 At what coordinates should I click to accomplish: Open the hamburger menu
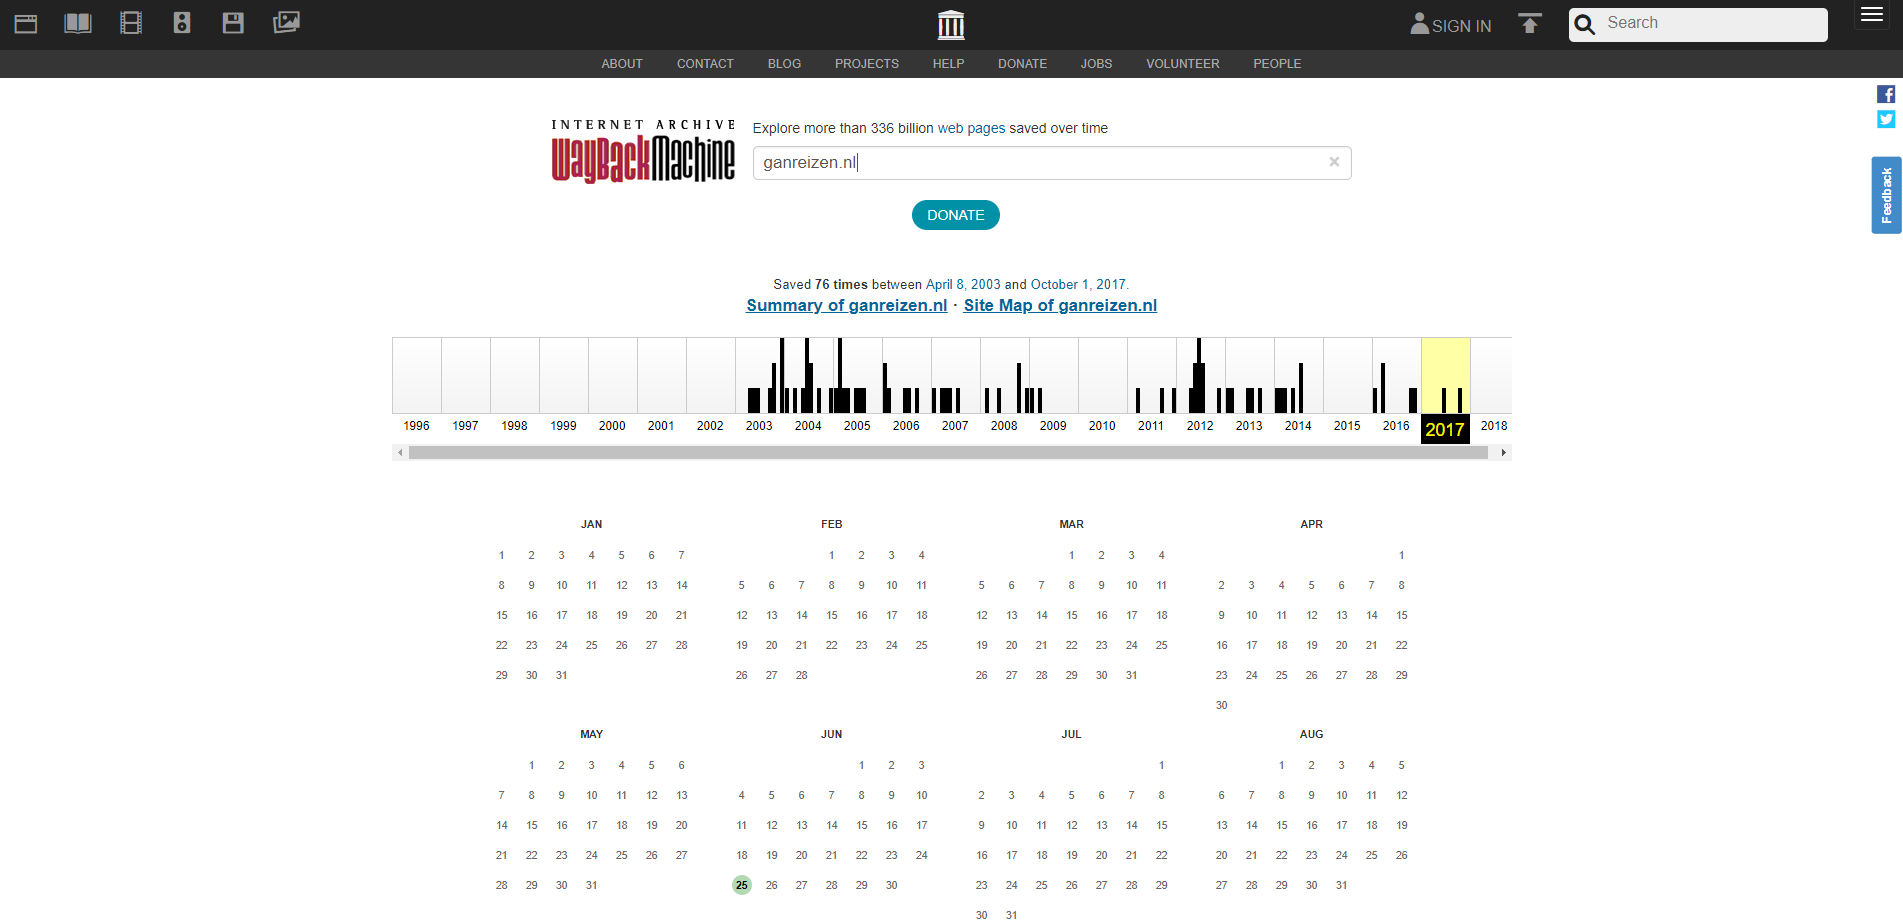pyautogui.click(x=1872, y=15)
